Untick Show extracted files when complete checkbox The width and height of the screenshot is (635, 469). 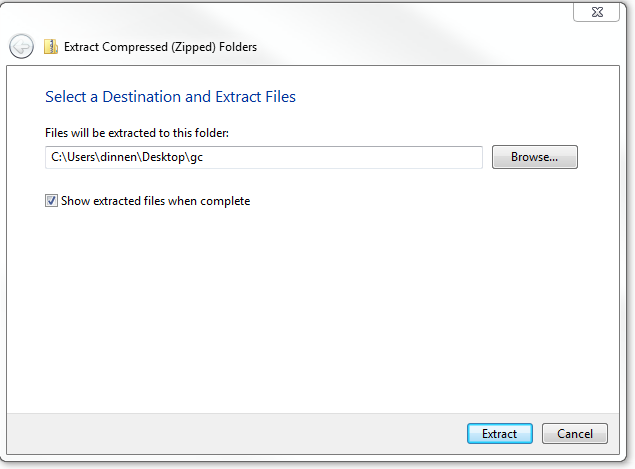coord(51,201)
